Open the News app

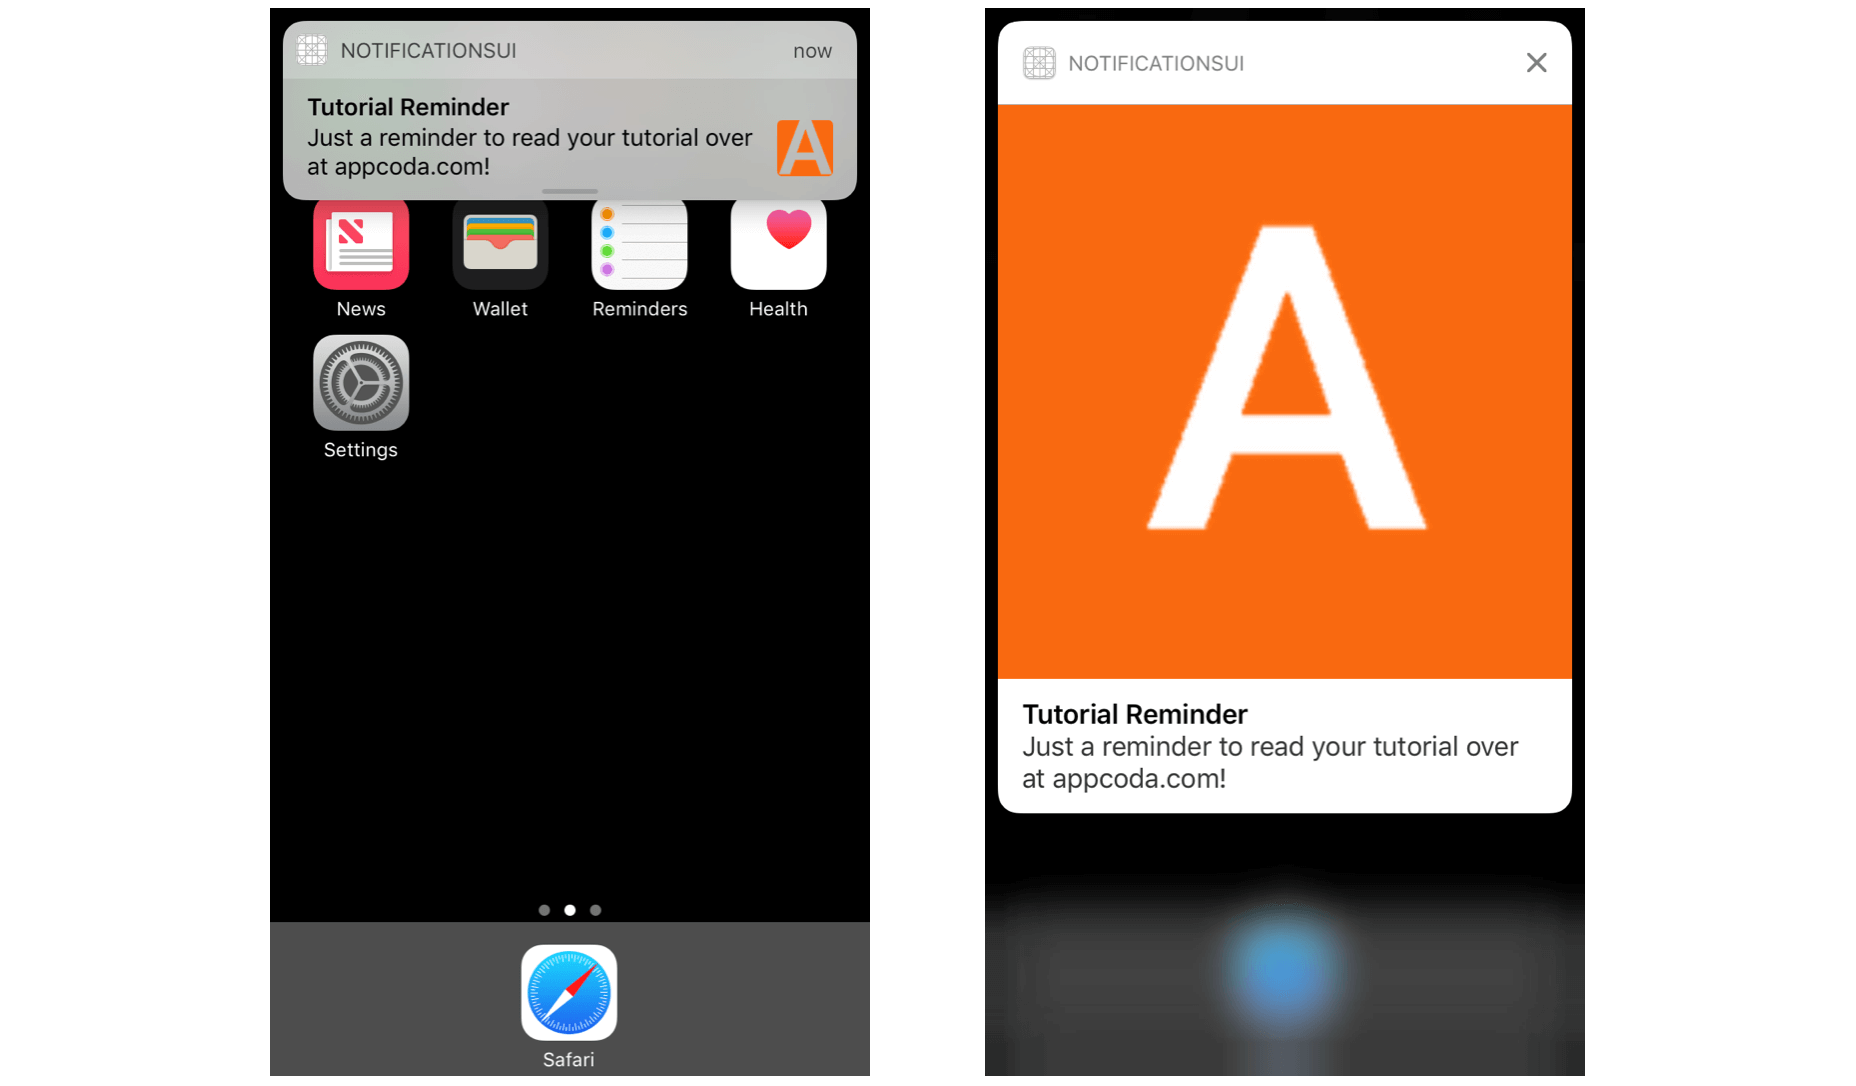click(360, 243)
